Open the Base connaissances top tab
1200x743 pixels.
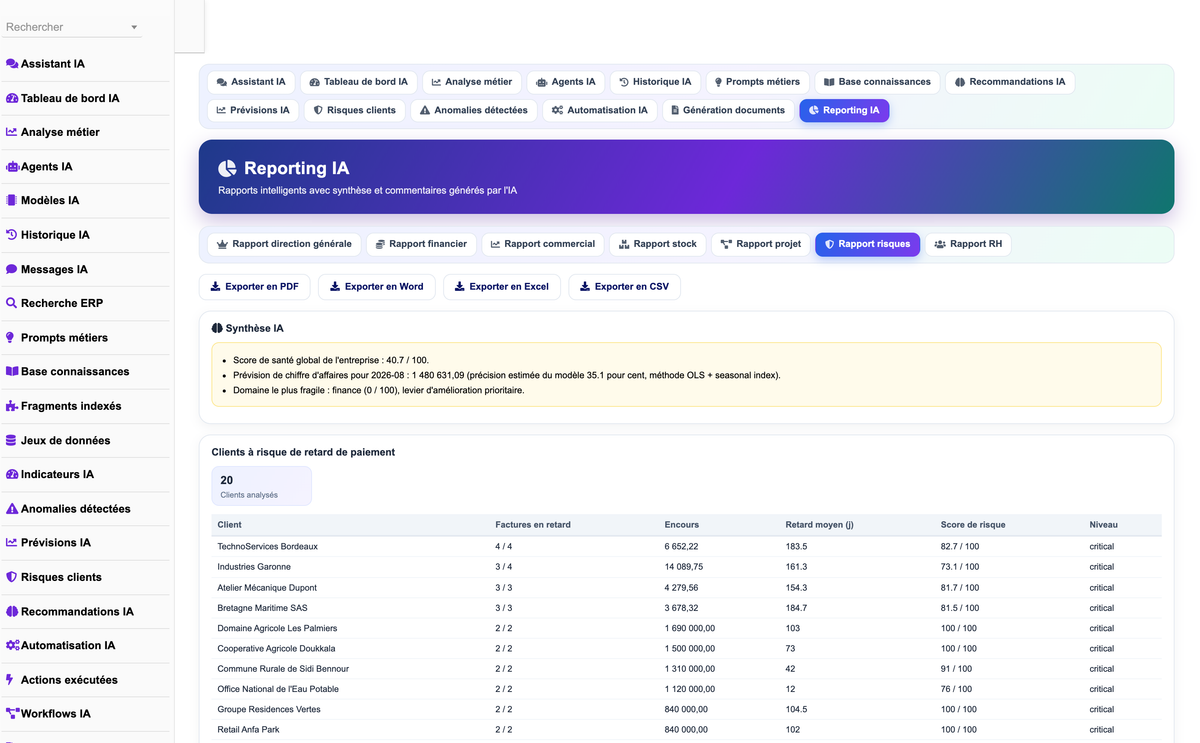click(877, 82)
